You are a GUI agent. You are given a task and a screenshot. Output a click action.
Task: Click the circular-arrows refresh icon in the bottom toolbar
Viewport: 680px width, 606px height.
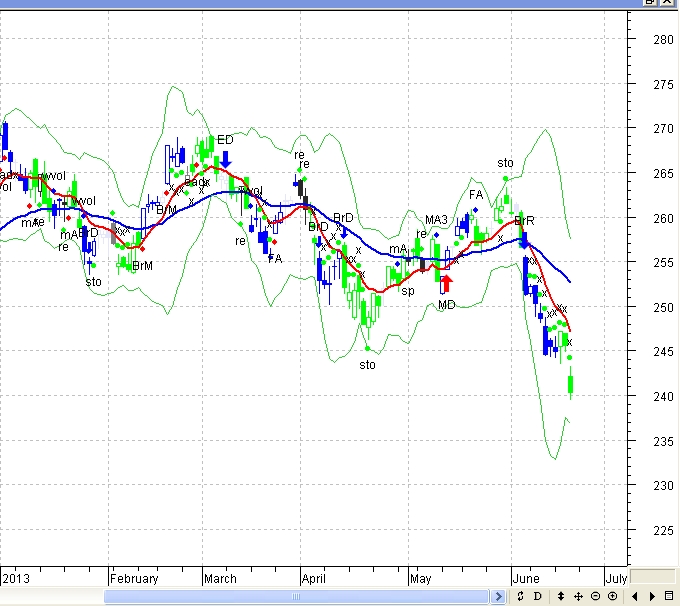click(x=520, y=596)
